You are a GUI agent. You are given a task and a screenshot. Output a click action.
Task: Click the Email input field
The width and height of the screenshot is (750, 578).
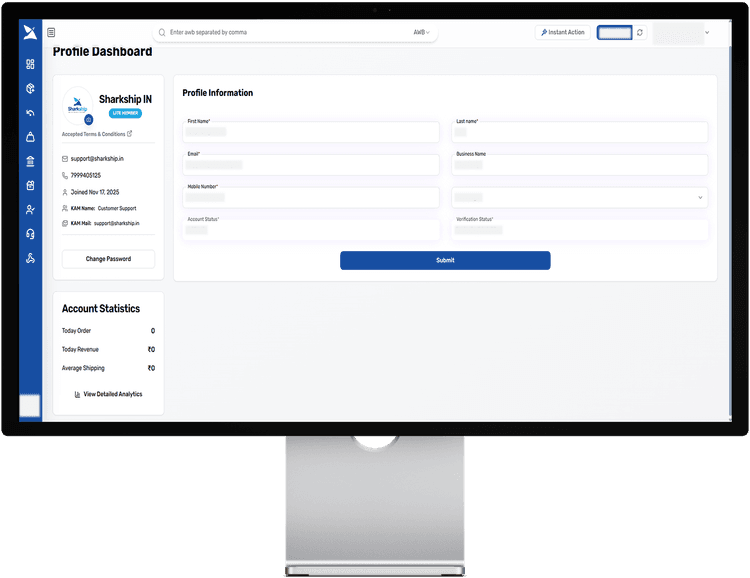pyautogui.click(x=311, y=165)
